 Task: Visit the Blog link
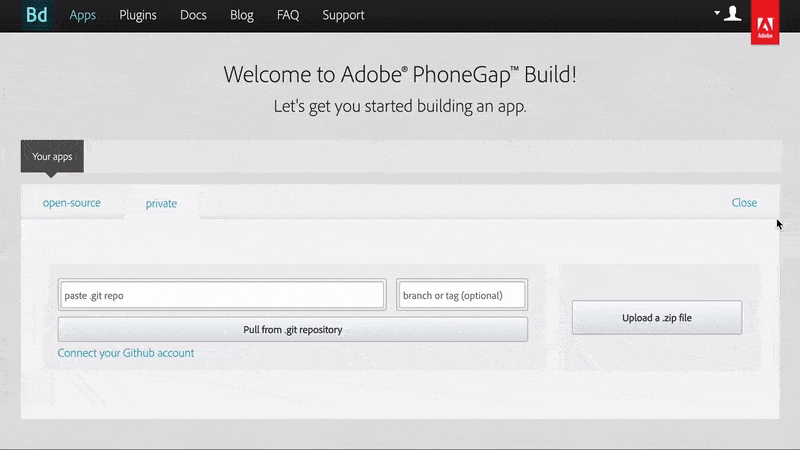[x=242, y=15]
